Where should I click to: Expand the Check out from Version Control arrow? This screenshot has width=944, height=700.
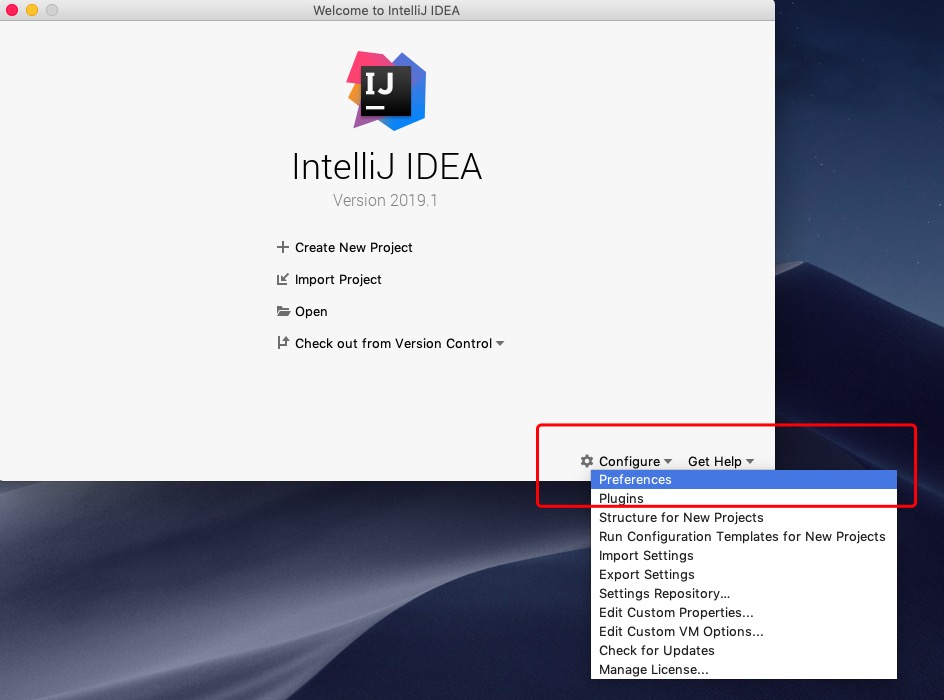click(500, 344)
